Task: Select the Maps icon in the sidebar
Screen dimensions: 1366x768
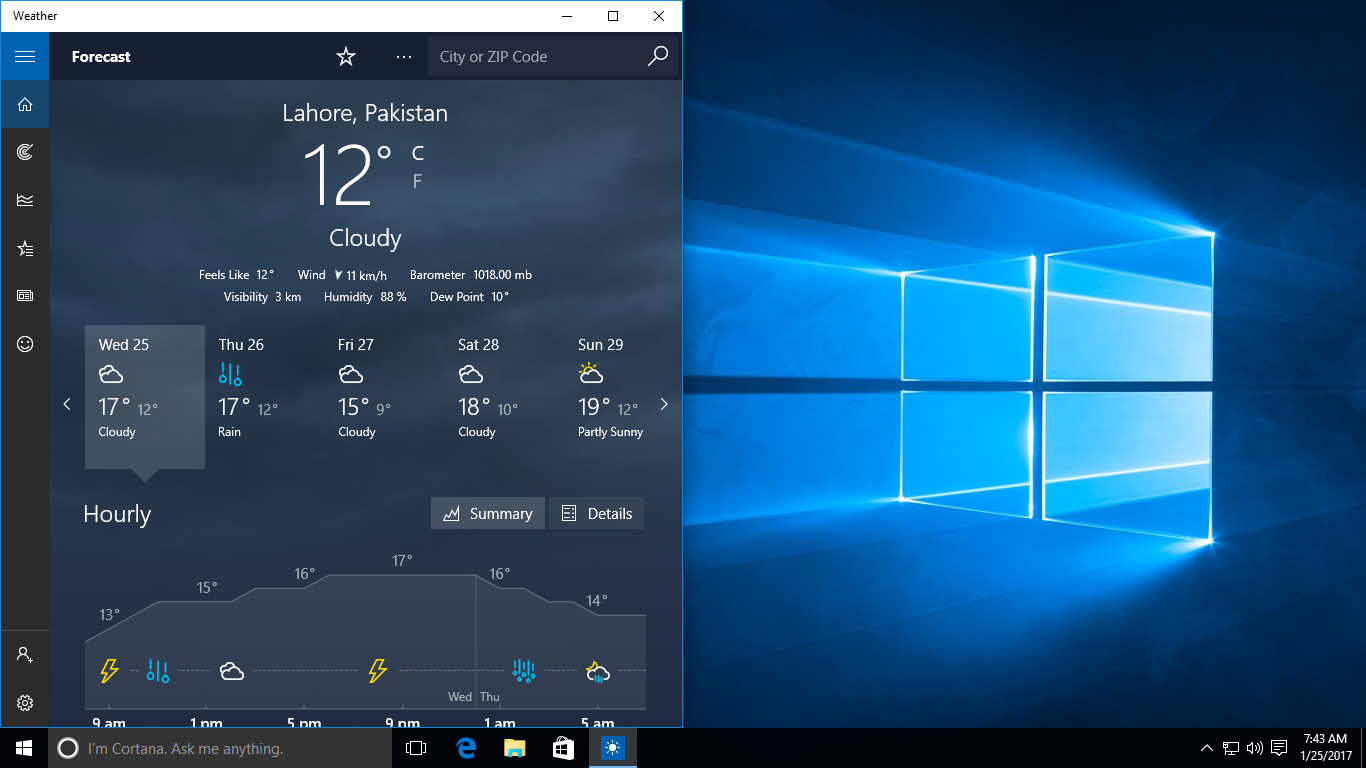Action: click(x=24, y=151)
